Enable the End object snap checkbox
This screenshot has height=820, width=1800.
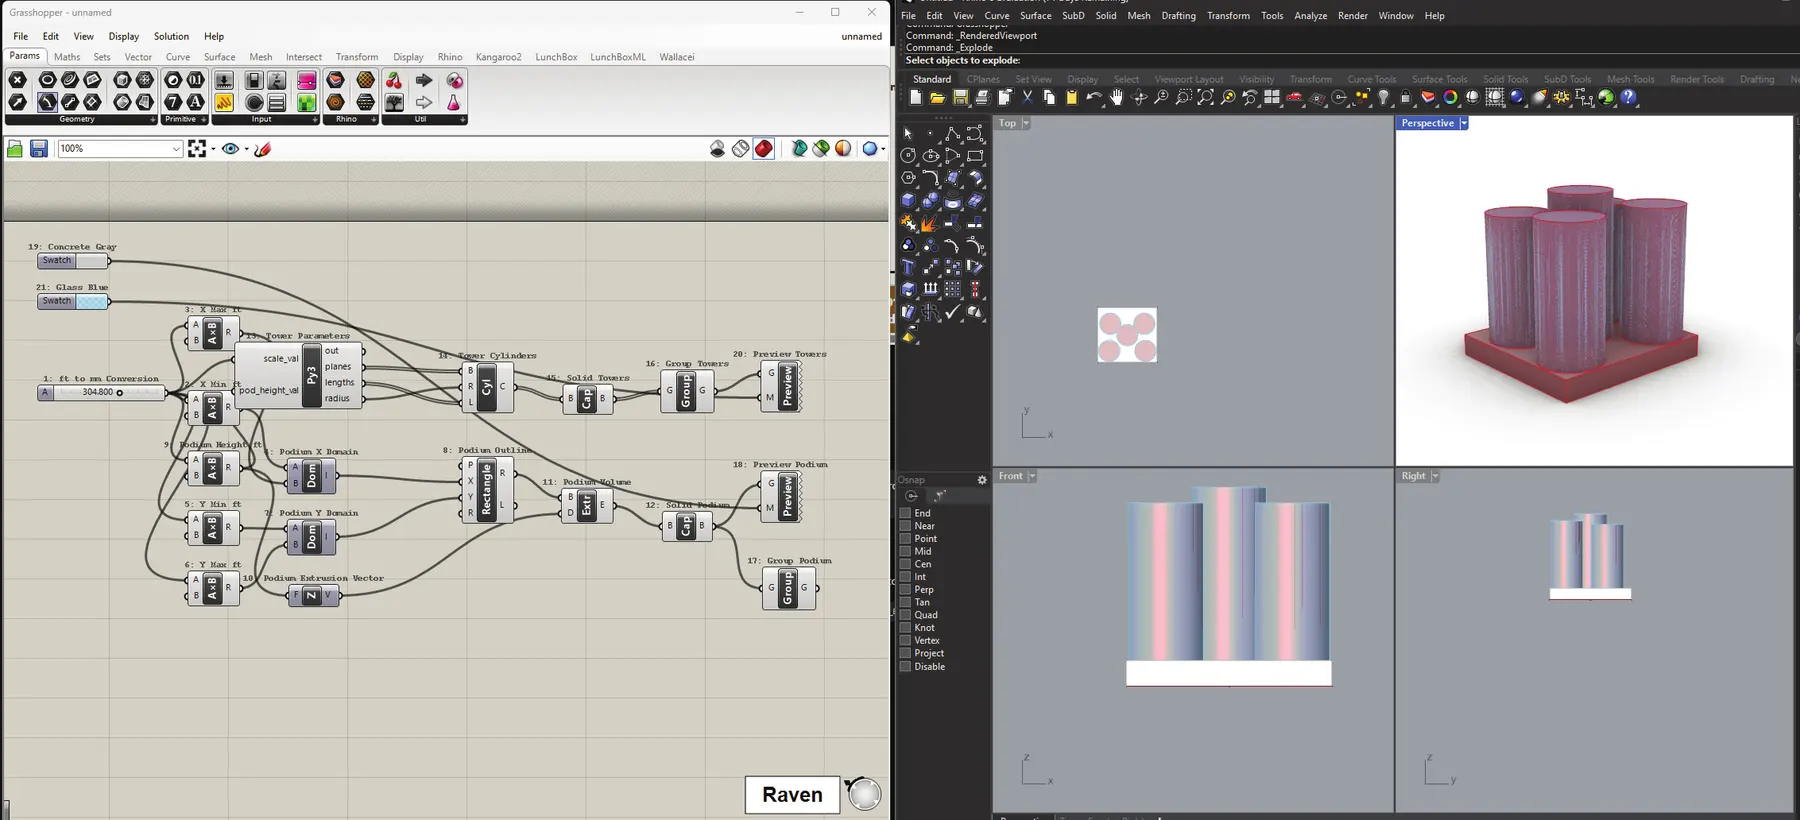[905, 513]
